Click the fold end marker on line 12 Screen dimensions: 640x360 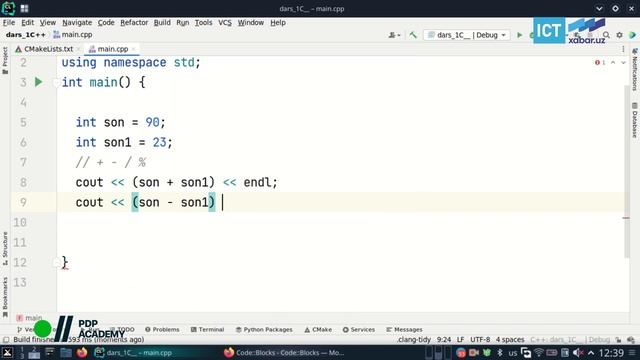coord(56,262)
